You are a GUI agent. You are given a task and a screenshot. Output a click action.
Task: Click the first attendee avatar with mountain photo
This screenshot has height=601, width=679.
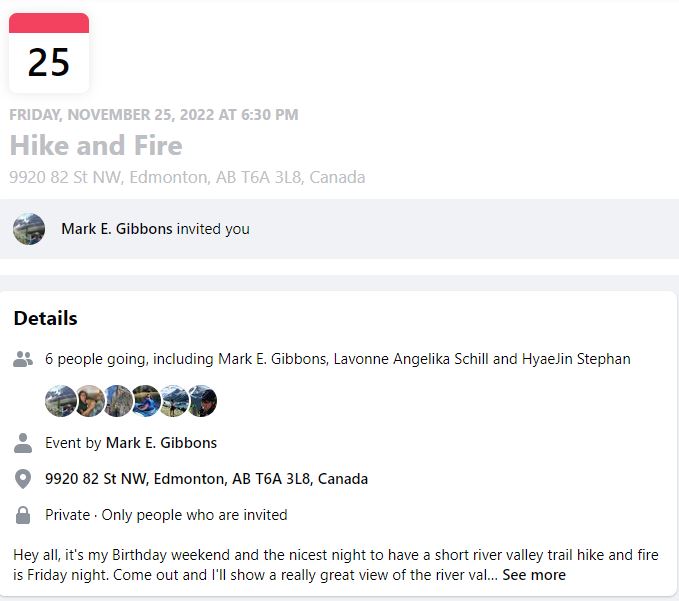[60, 401]
